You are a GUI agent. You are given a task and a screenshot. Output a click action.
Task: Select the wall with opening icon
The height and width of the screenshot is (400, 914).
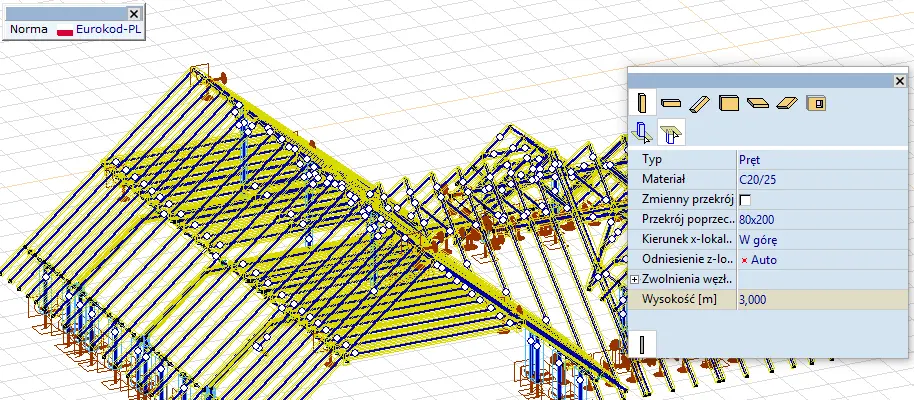[816, 102]
